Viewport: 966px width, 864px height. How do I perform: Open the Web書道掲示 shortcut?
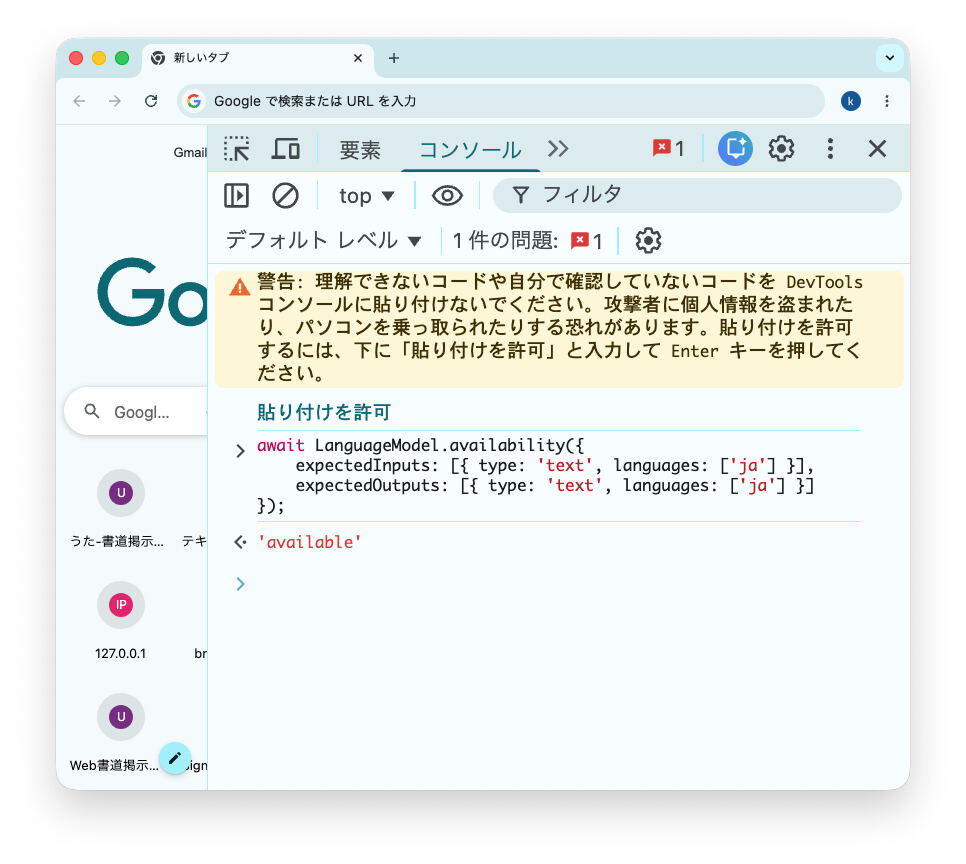pos(115,733)
